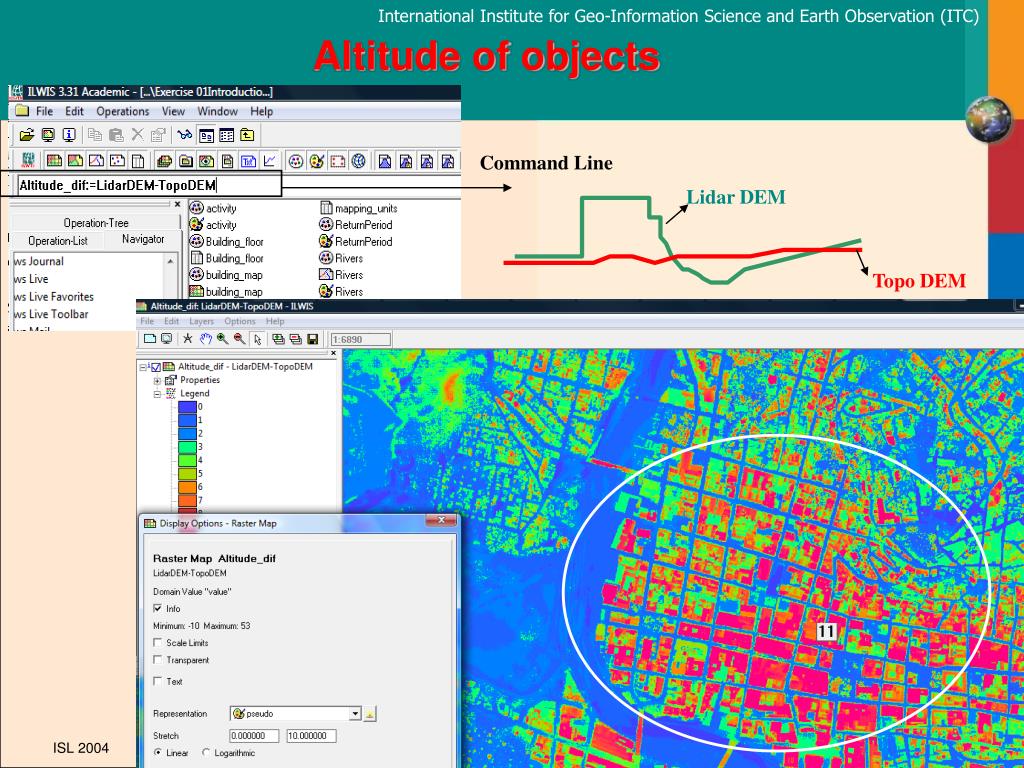This screenshot has height=768, width=1024.
Task: Open the Help menu in ILWIS main window
Action: [261, 111]
